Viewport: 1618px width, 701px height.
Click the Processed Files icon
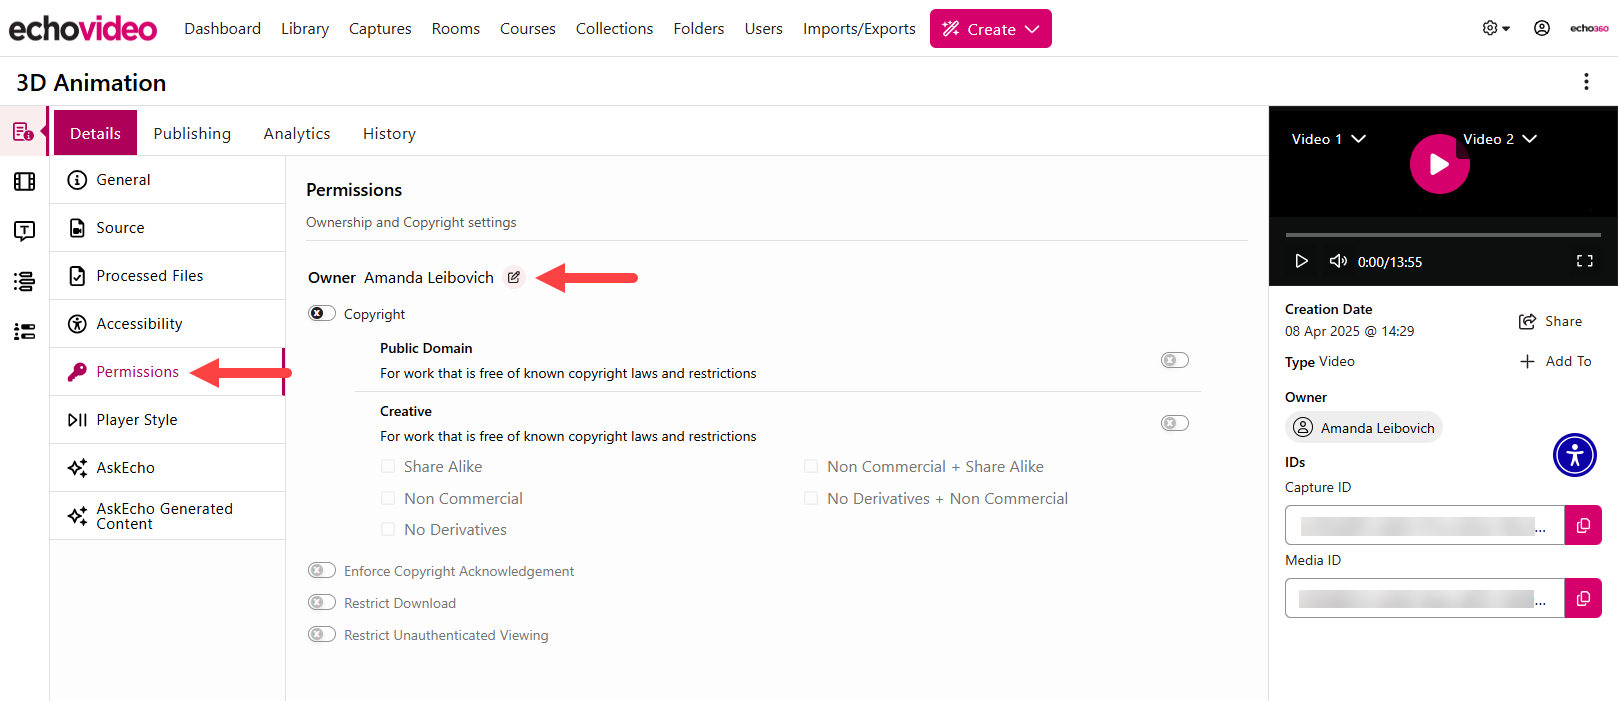pyautogui.click(x=77, y=276)
